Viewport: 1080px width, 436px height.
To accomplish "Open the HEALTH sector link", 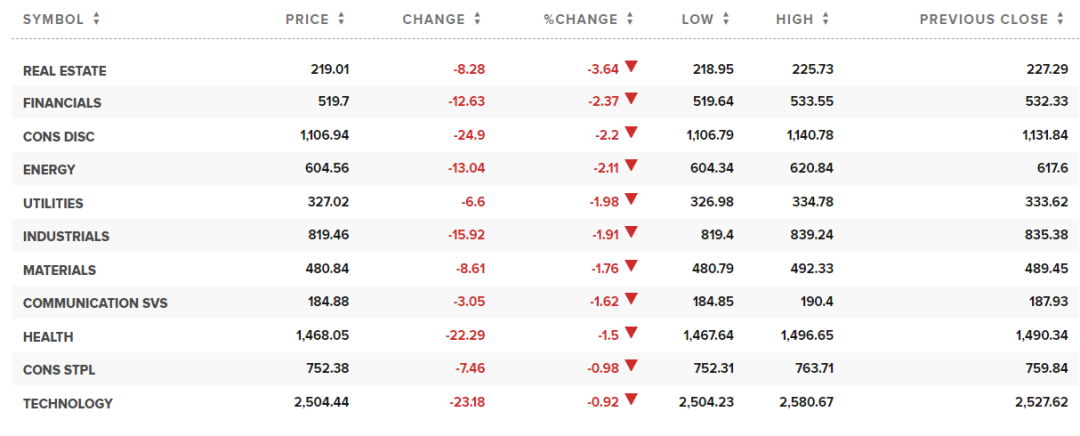I will click(48, 337).
